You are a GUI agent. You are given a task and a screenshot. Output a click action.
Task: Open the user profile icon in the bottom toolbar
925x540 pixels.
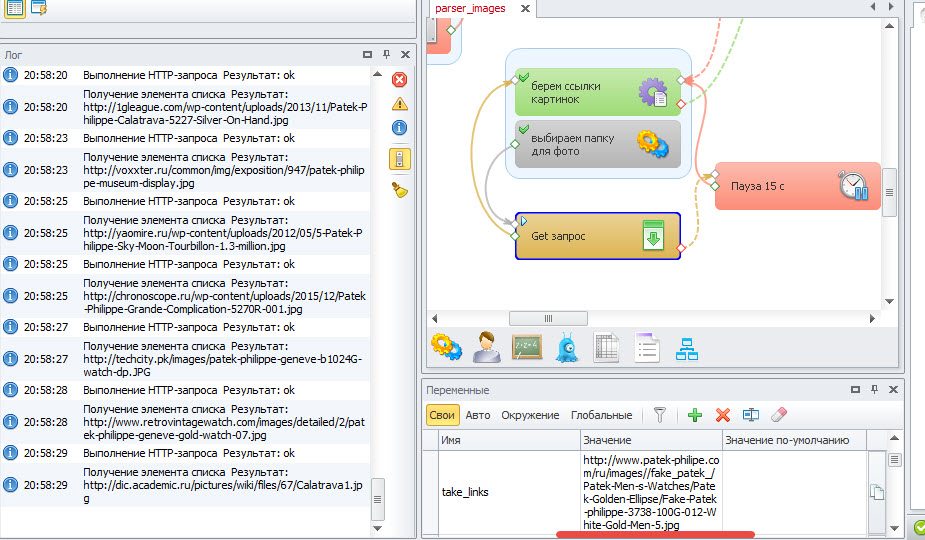tap(487, 347)
